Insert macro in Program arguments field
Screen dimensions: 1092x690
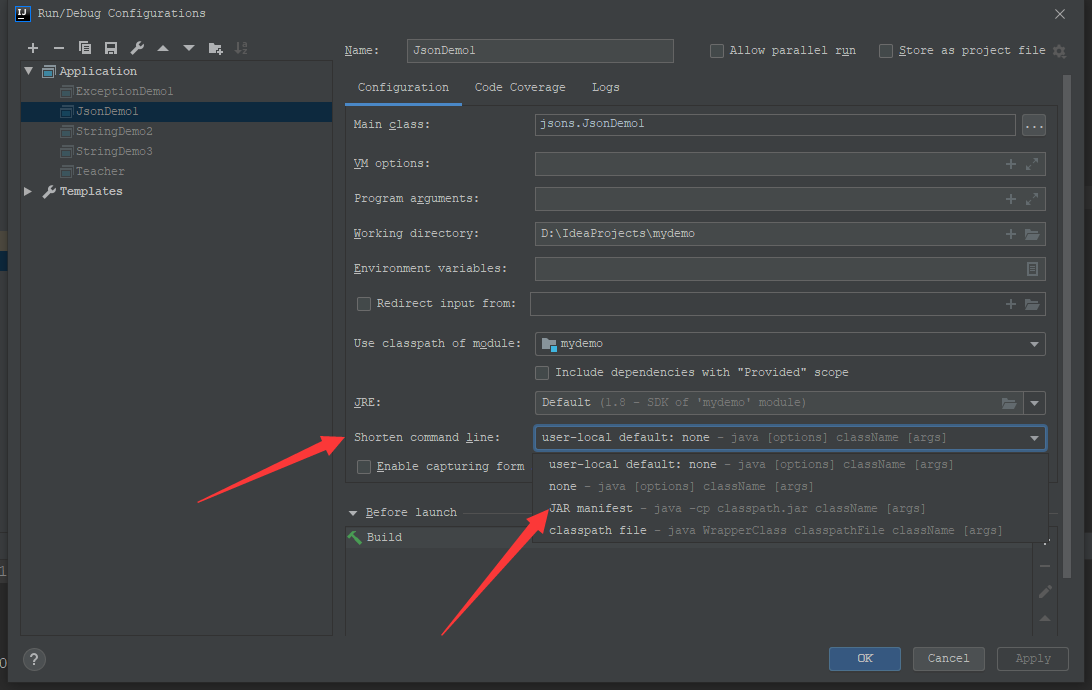(x=1011, y=198)
